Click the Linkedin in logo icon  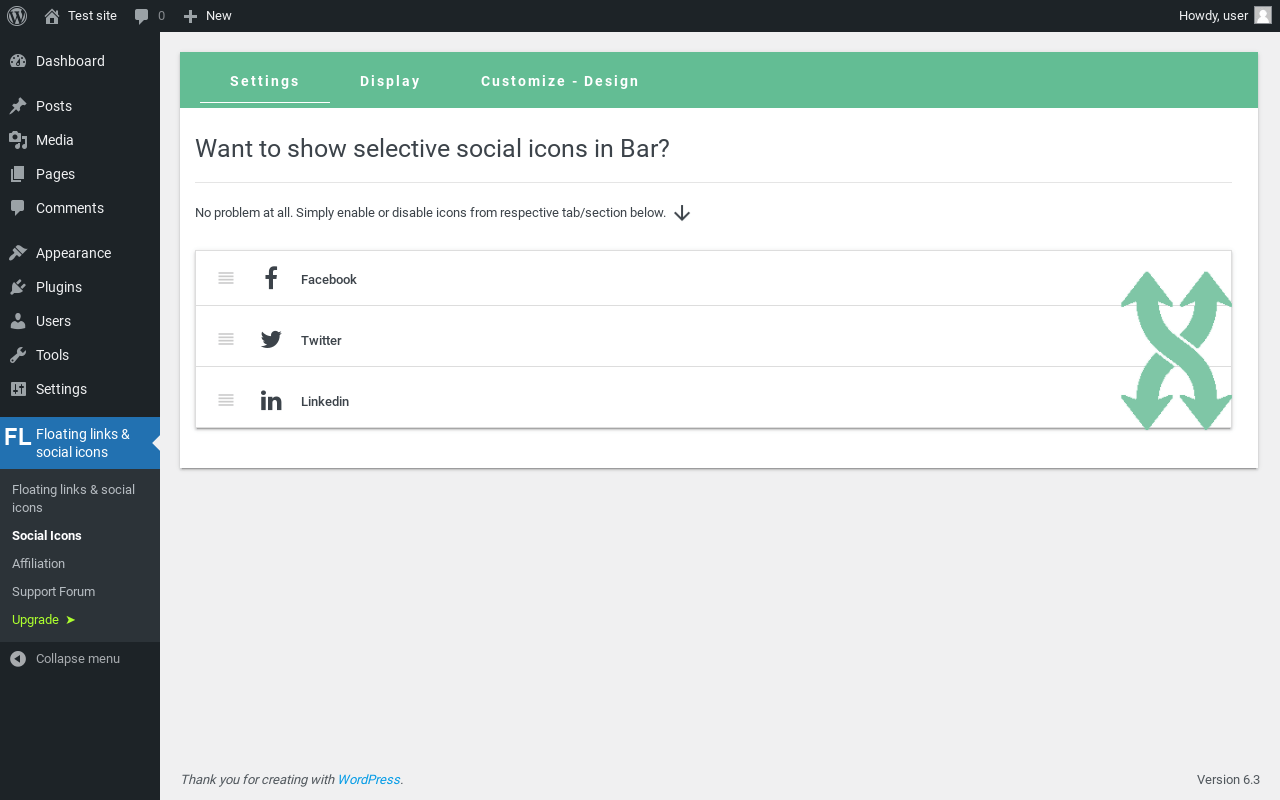[x=271, y=400]
